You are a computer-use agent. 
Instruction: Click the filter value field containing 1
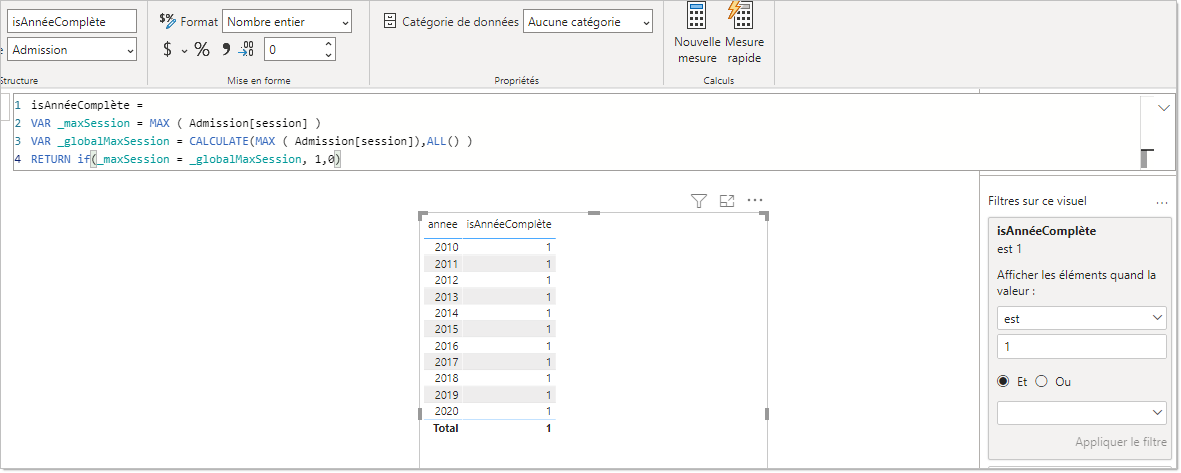(x=1082, y=346)
